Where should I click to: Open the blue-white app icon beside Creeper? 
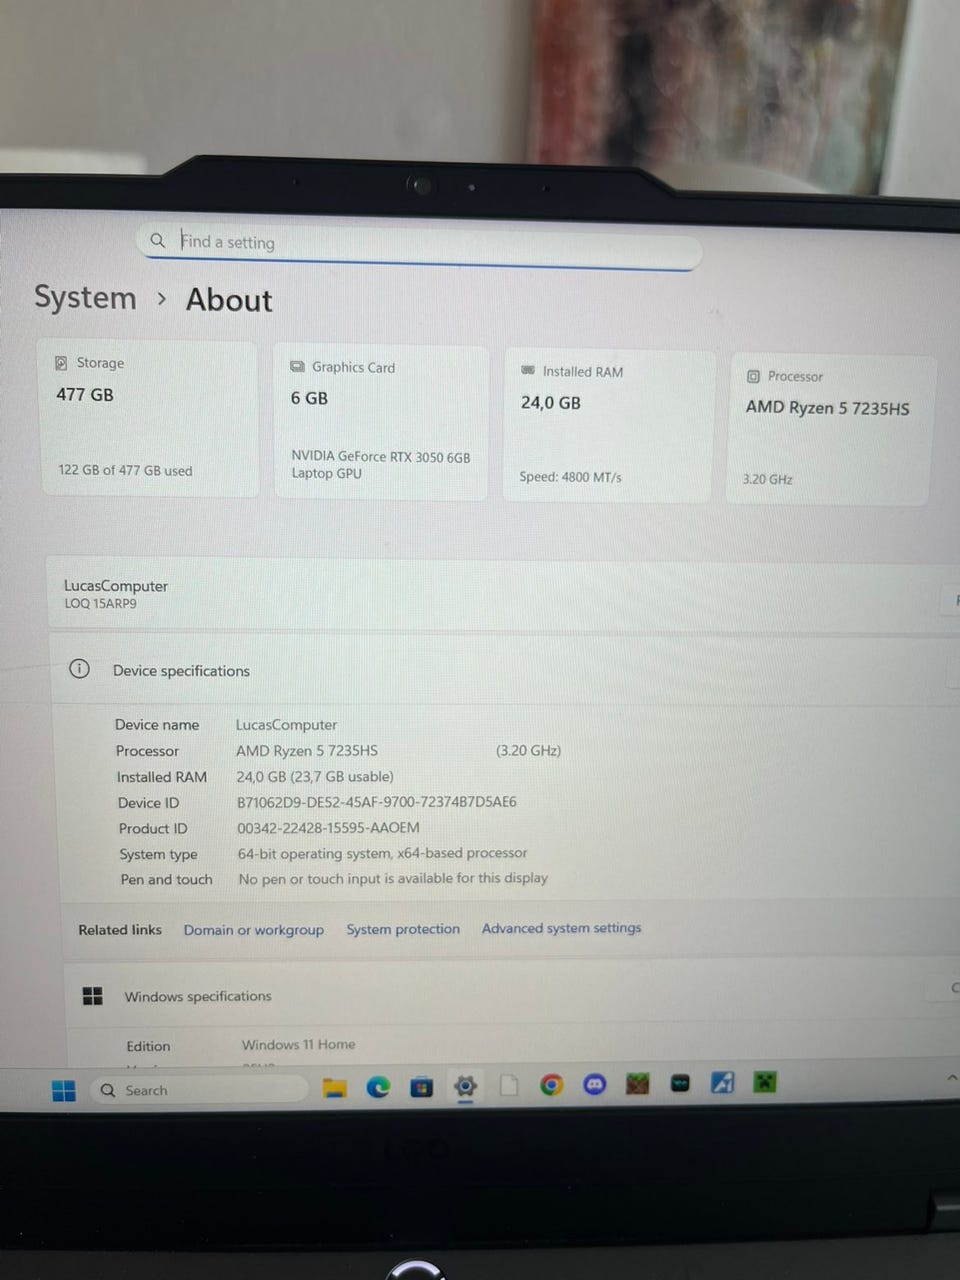(722, 1082)
